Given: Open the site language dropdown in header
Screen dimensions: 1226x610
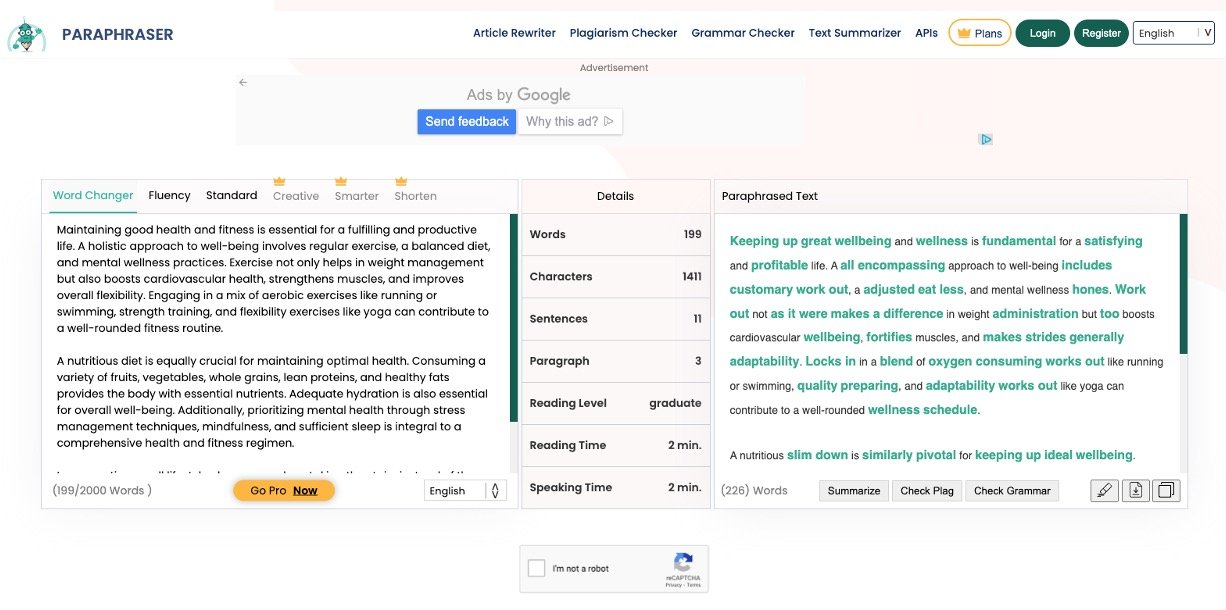Looking at the screenshot, I should tap(1173, 33).
